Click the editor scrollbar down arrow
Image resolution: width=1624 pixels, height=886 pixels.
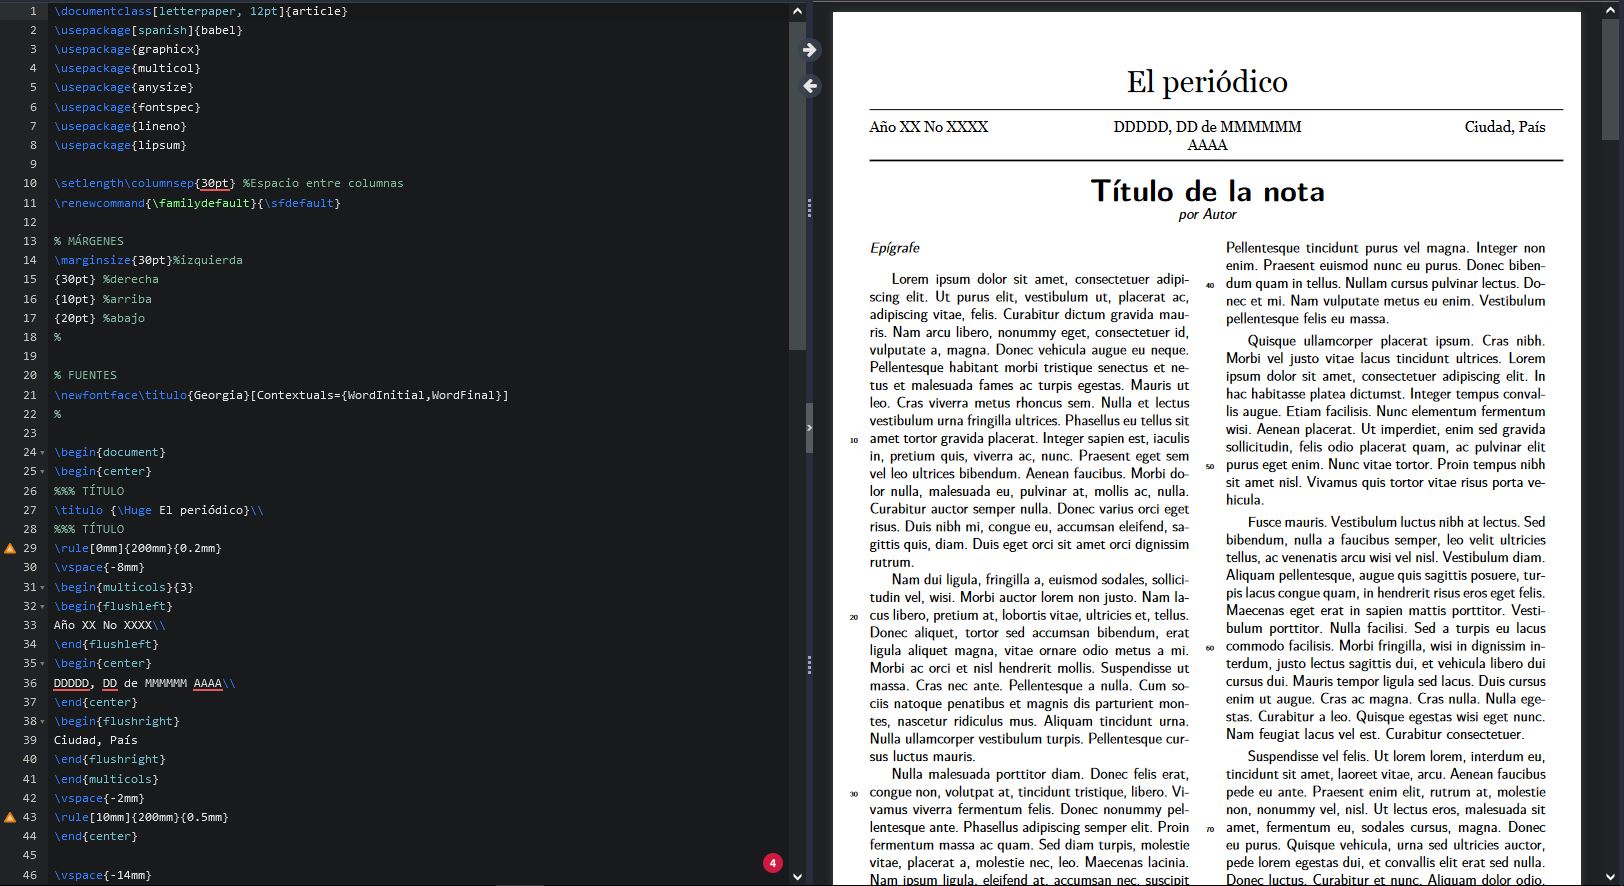(x=797, y=876)
